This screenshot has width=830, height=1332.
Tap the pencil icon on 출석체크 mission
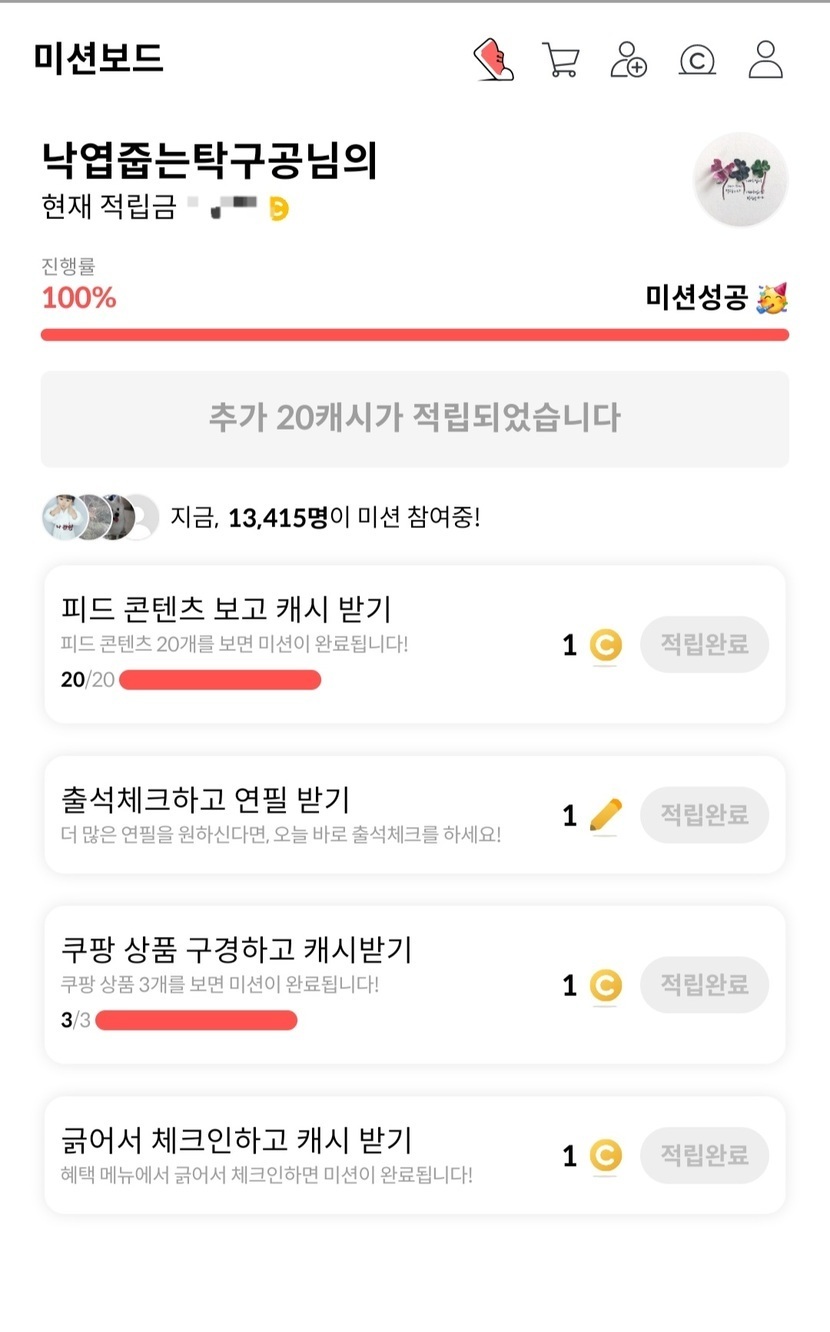[605, 815]
